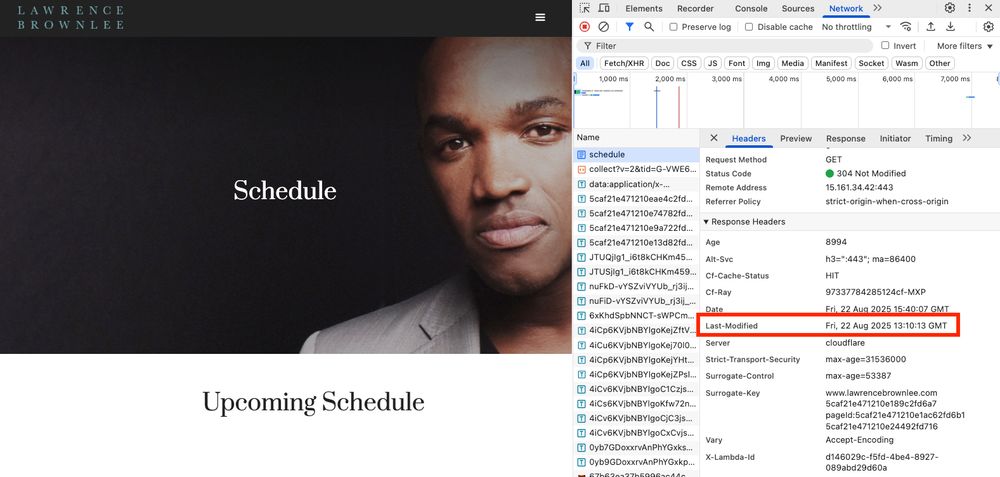Click the Cf-Ray header value
The image size is (1000, 477).
874,292
